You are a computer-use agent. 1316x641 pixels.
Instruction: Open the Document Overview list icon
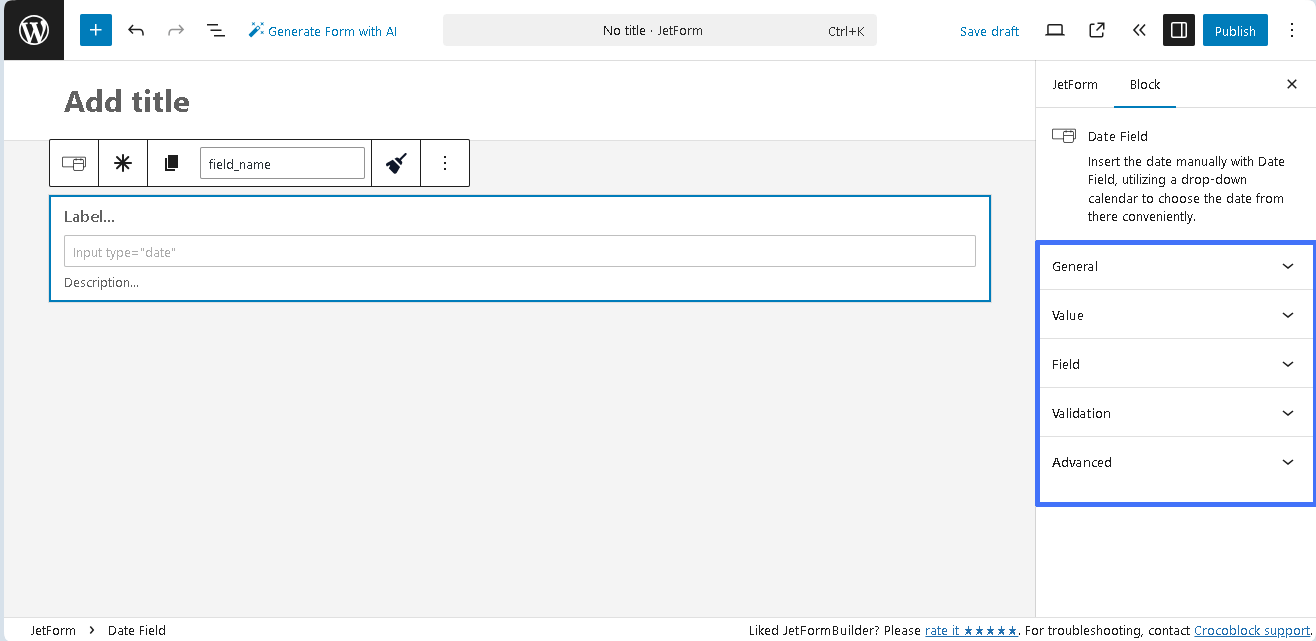point(215,30)
